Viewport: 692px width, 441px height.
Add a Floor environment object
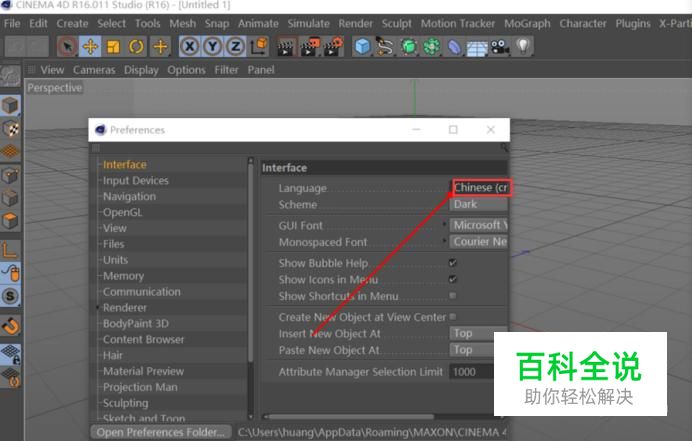(478, 47)
